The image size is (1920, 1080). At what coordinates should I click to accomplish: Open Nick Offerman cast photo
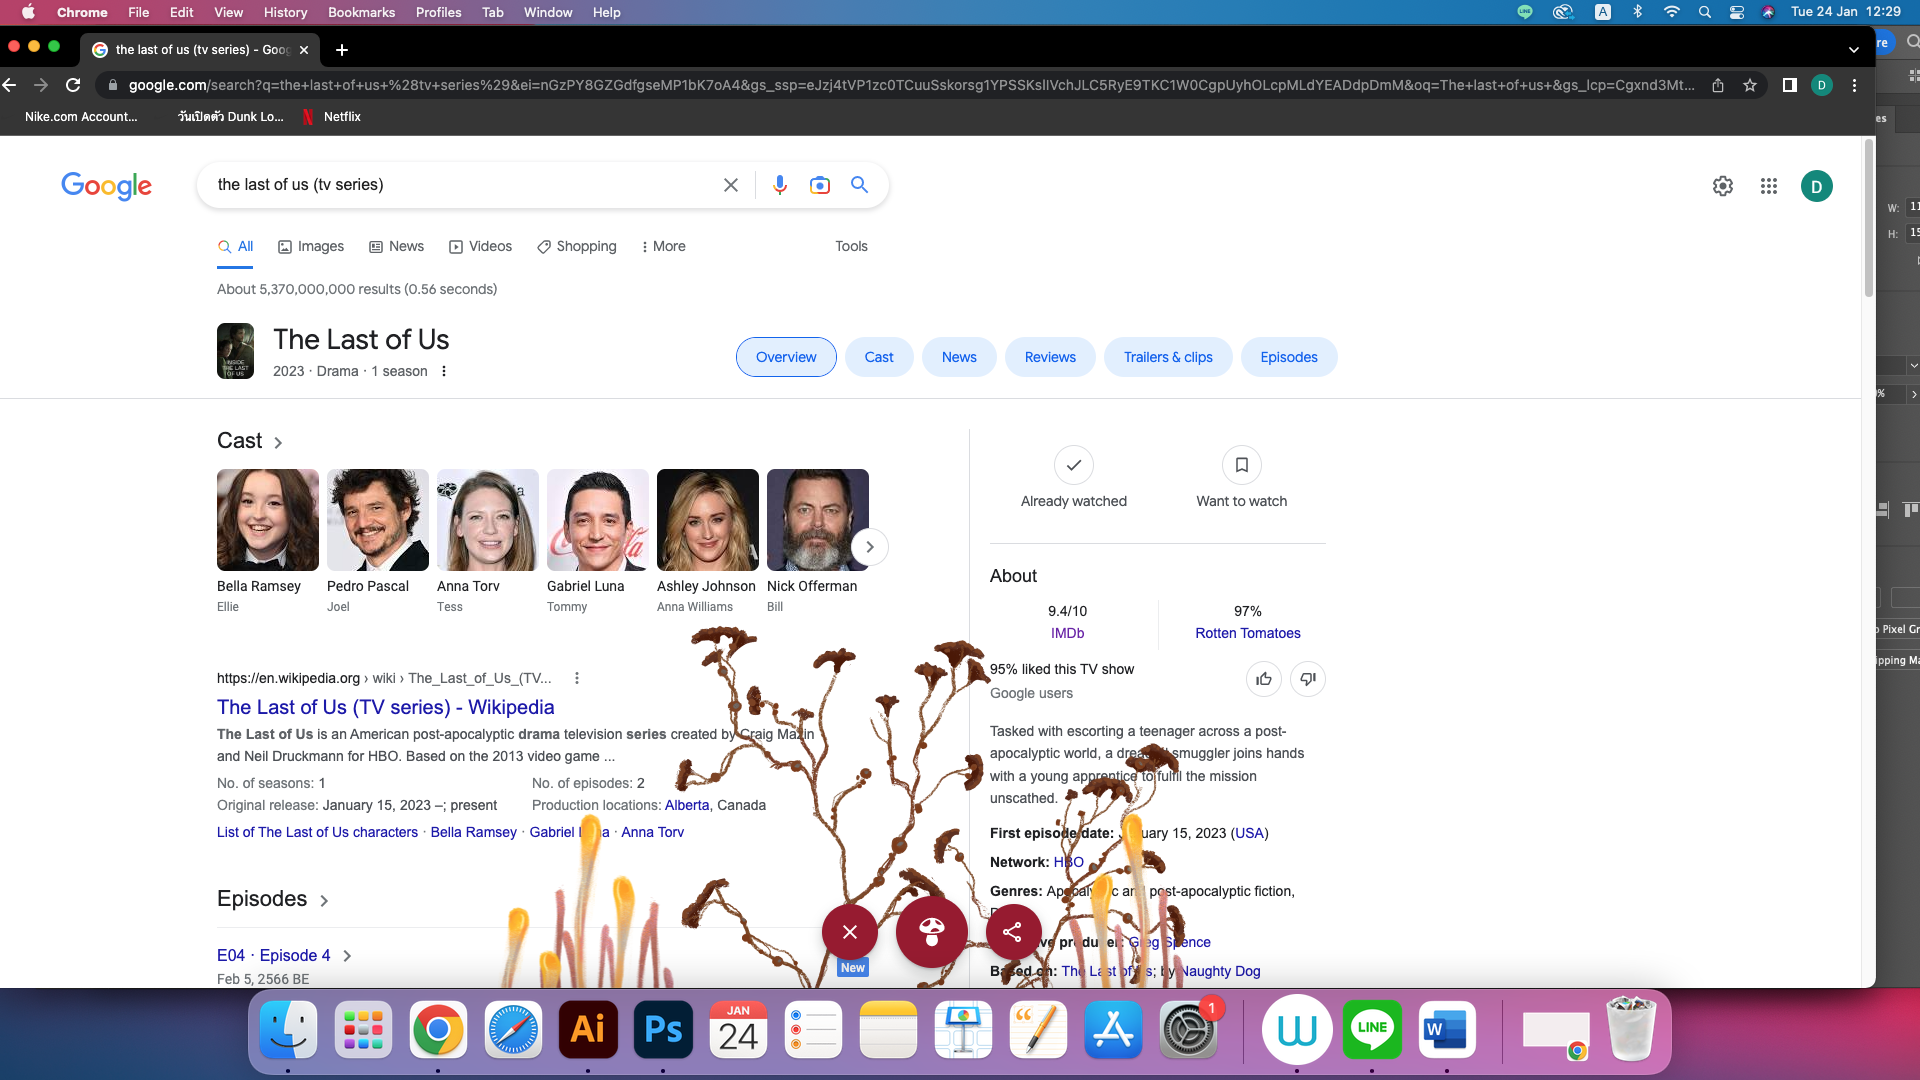pos(818,520)
